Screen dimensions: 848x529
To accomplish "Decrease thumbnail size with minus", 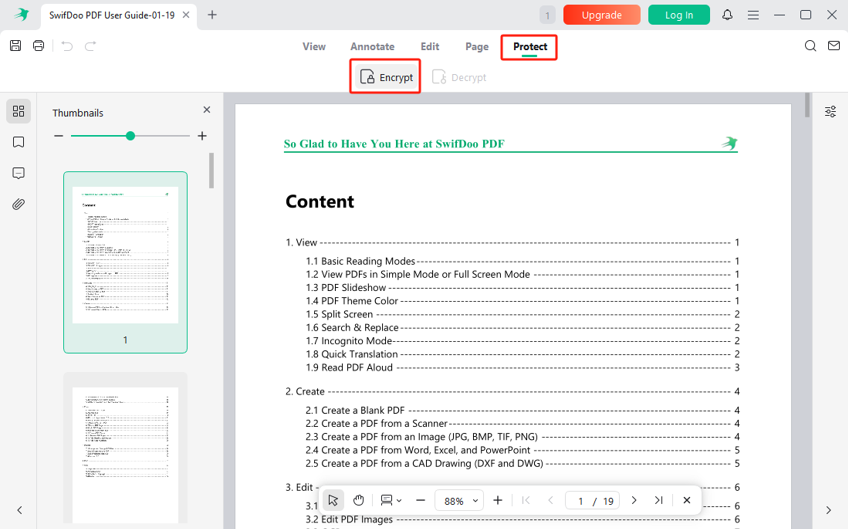I will (58, 136).
